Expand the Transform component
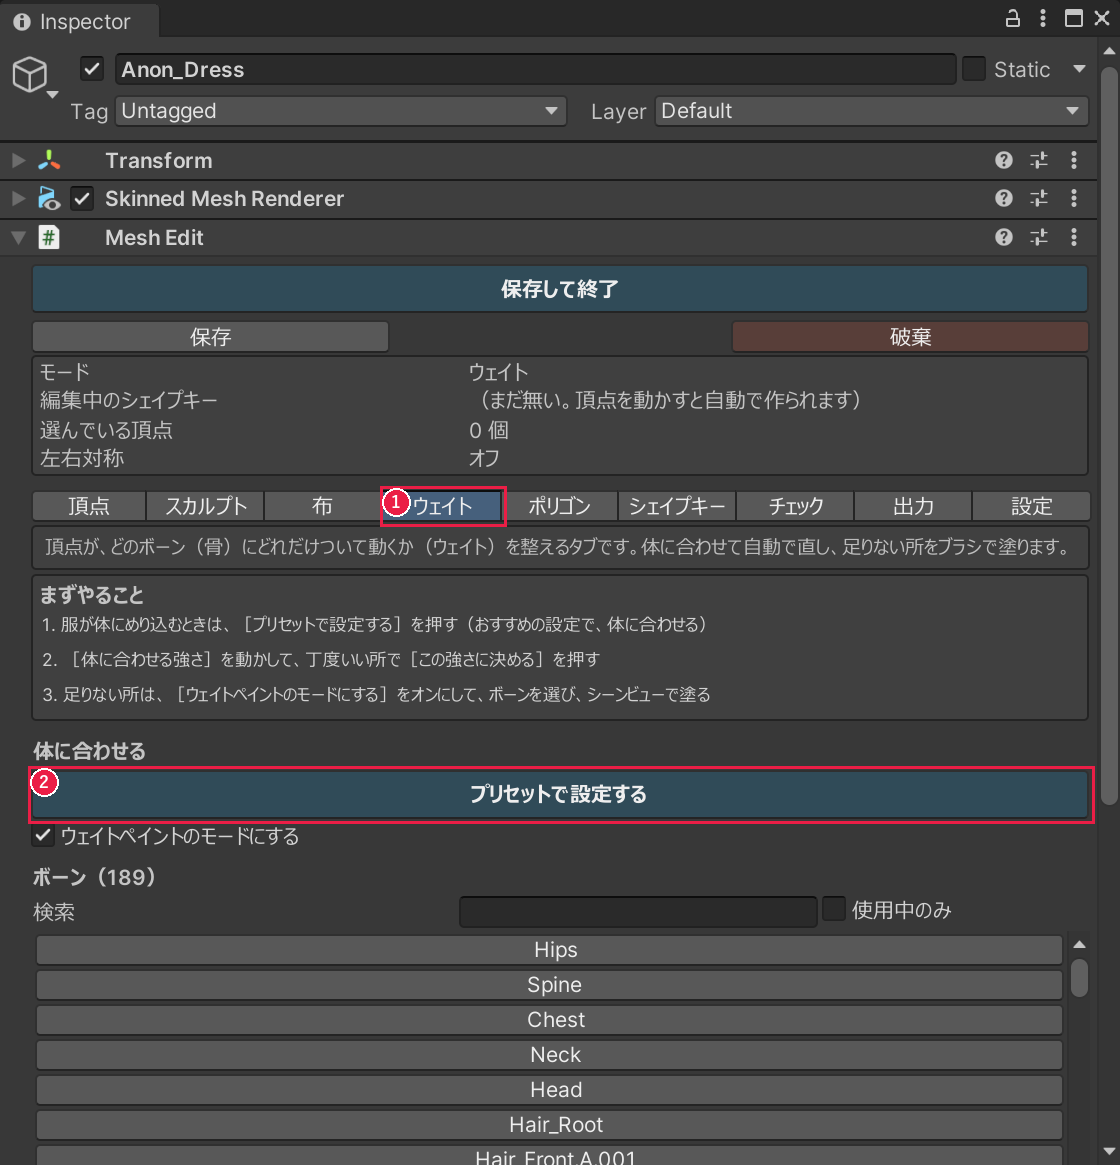Viewport: 1120px width, 1165px height. click(19, 160)
